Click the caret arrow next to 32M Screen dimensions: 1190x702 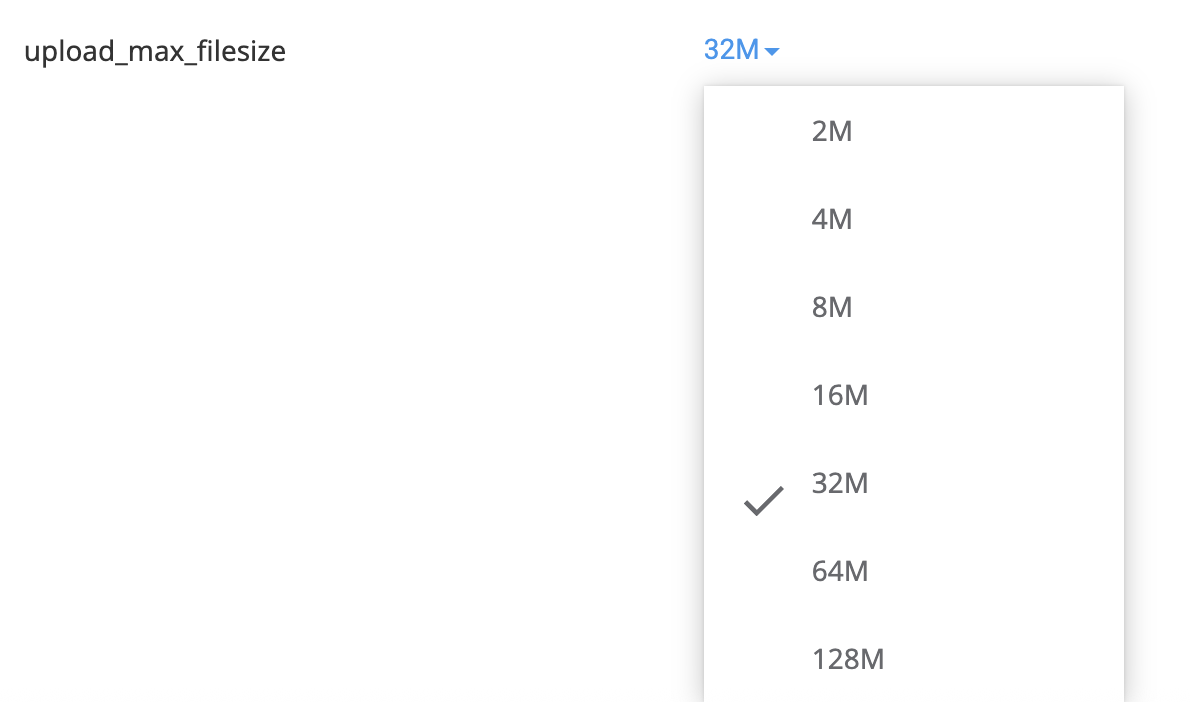tap(771, 51)
